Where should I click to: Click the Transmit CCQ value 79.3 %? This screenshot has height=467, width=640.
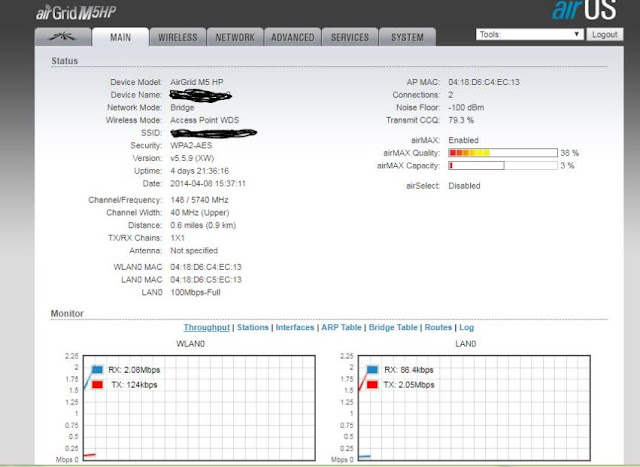[x=461, y=120]
